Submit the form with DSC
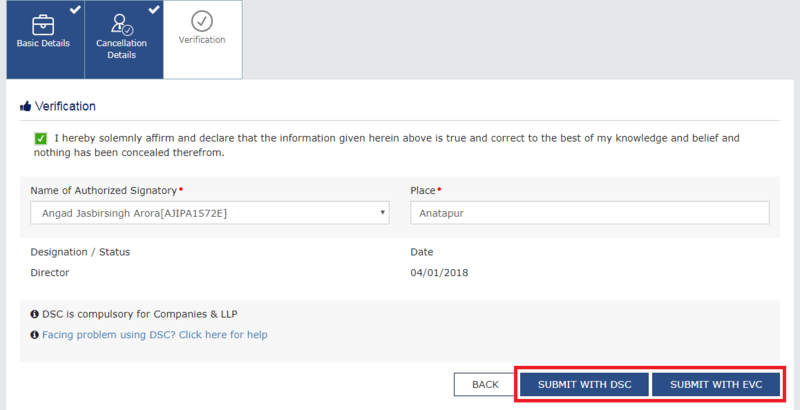The height and width of the screenshot is (410, 800). tap(583, 384)
